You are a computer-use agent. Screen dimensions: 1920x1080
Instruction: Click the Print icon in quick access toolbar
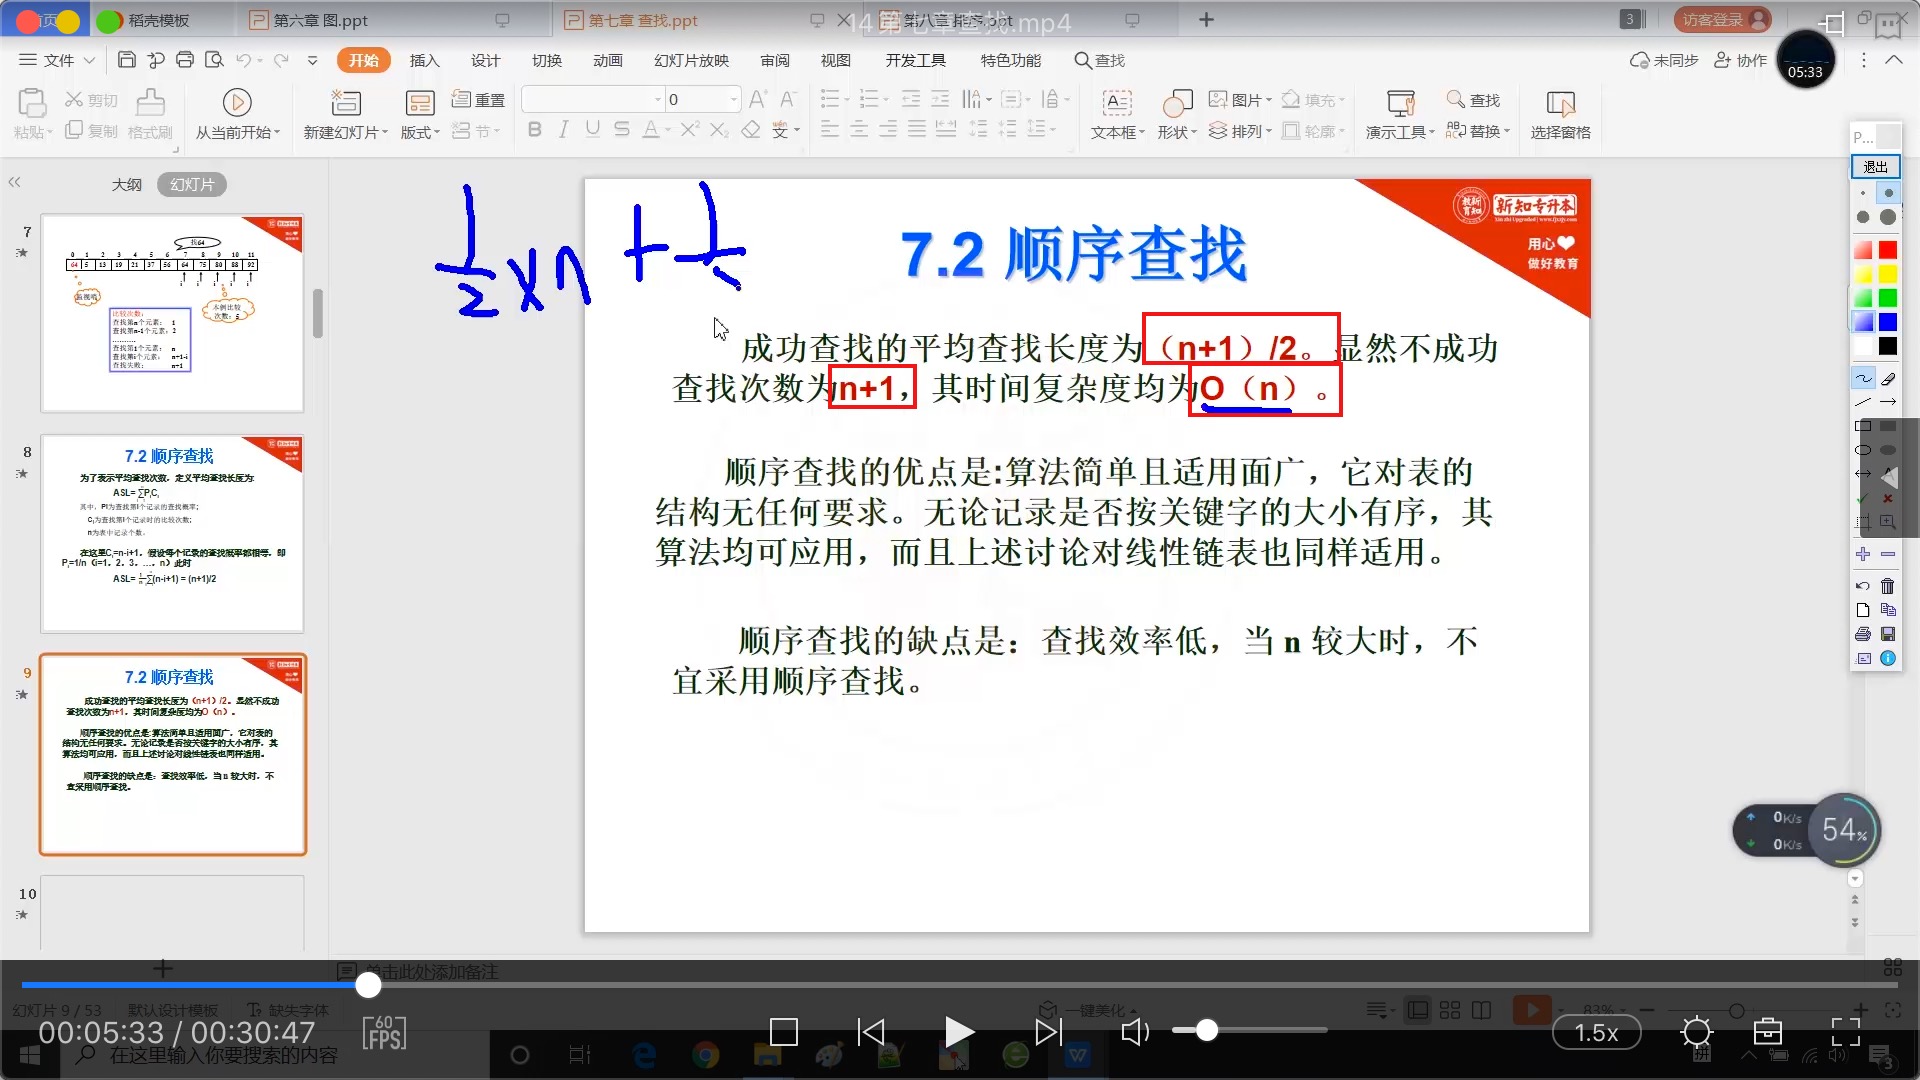tap(185, 60)
